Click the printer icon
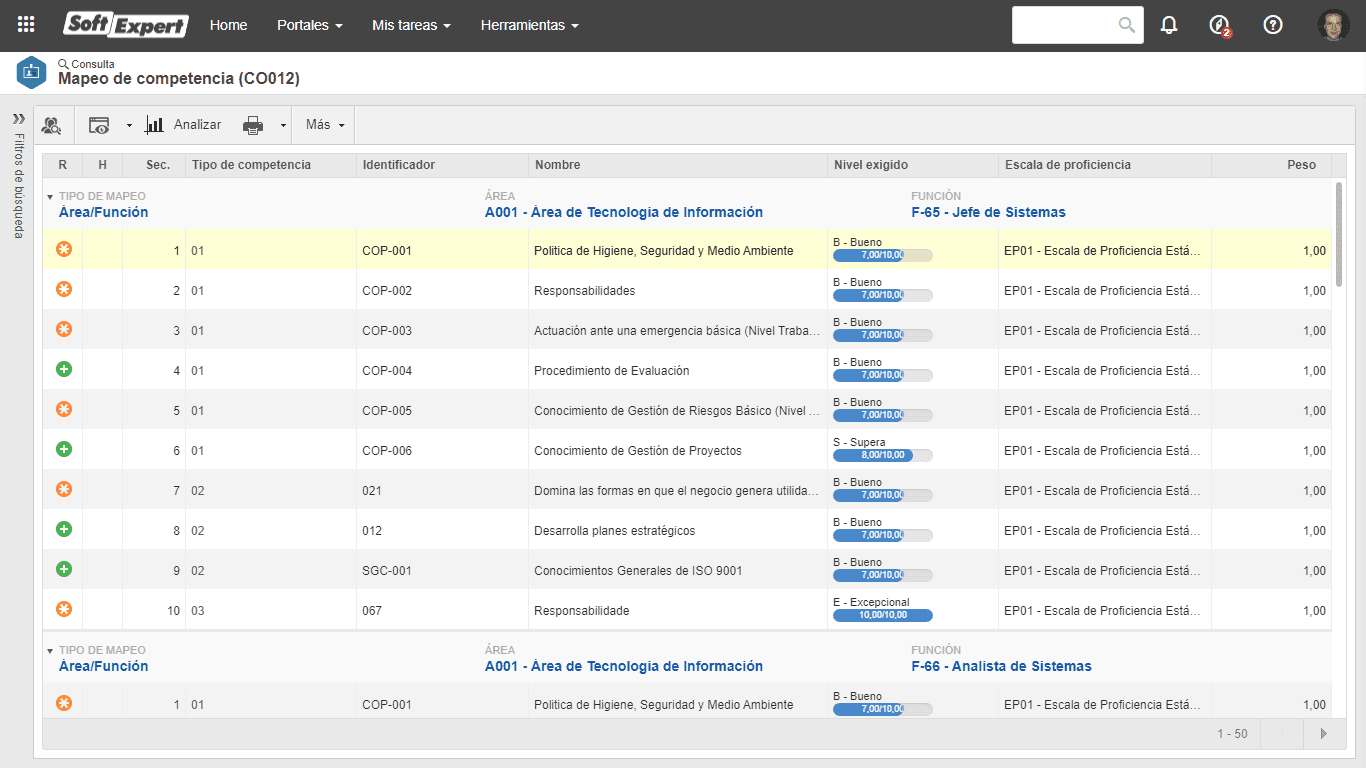The image size is (1366, 768). [253, 125]
